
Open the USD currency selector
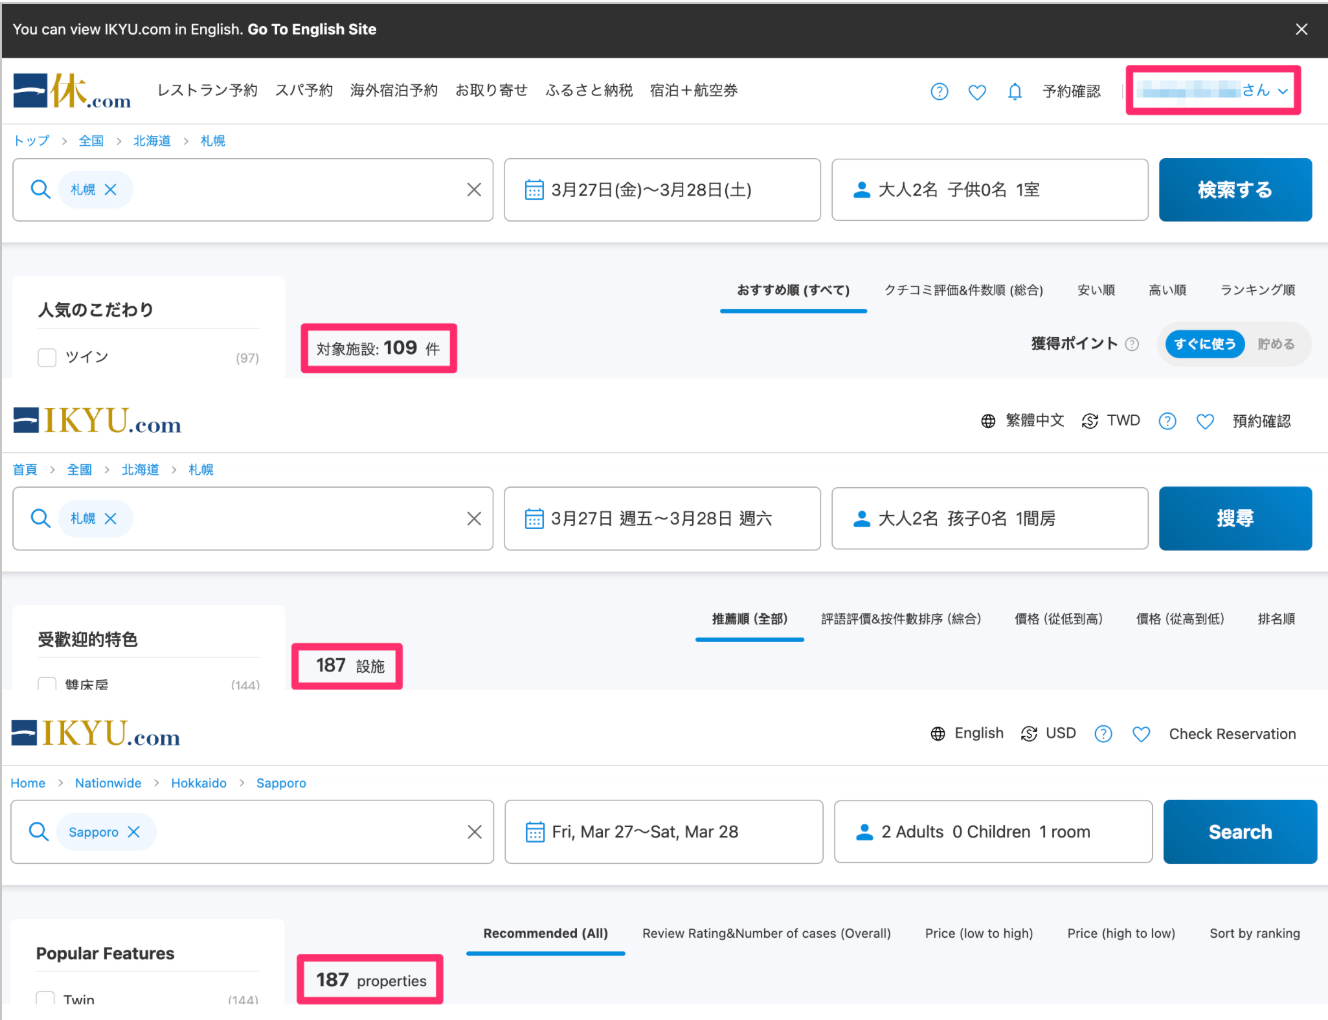(1048, 733)
